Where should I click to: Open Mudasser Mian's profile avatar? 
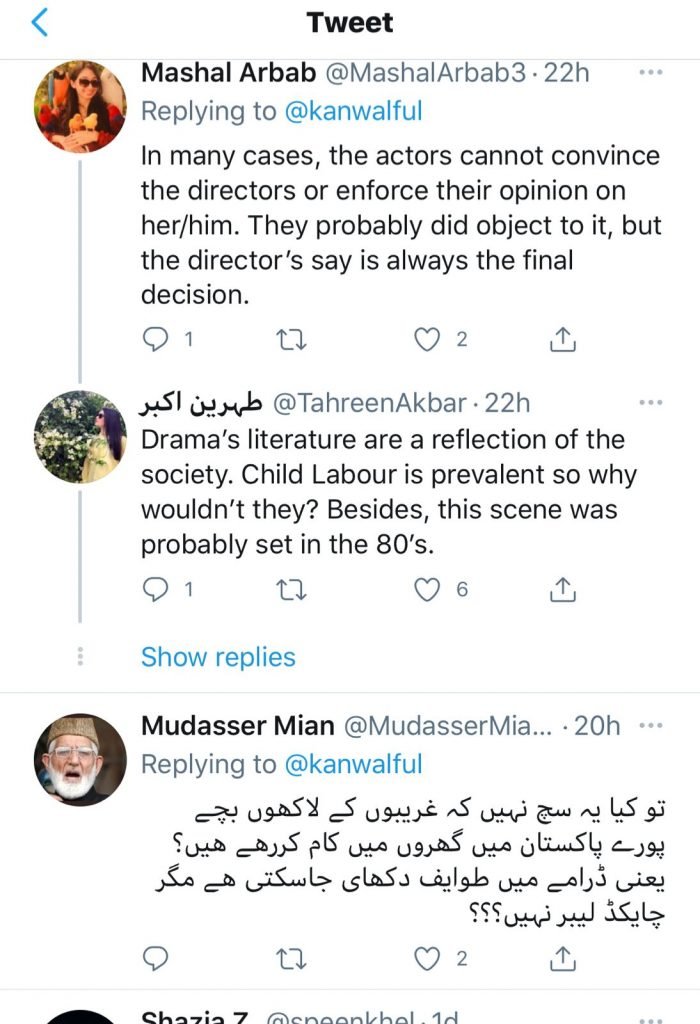click(x=80, y=760)
